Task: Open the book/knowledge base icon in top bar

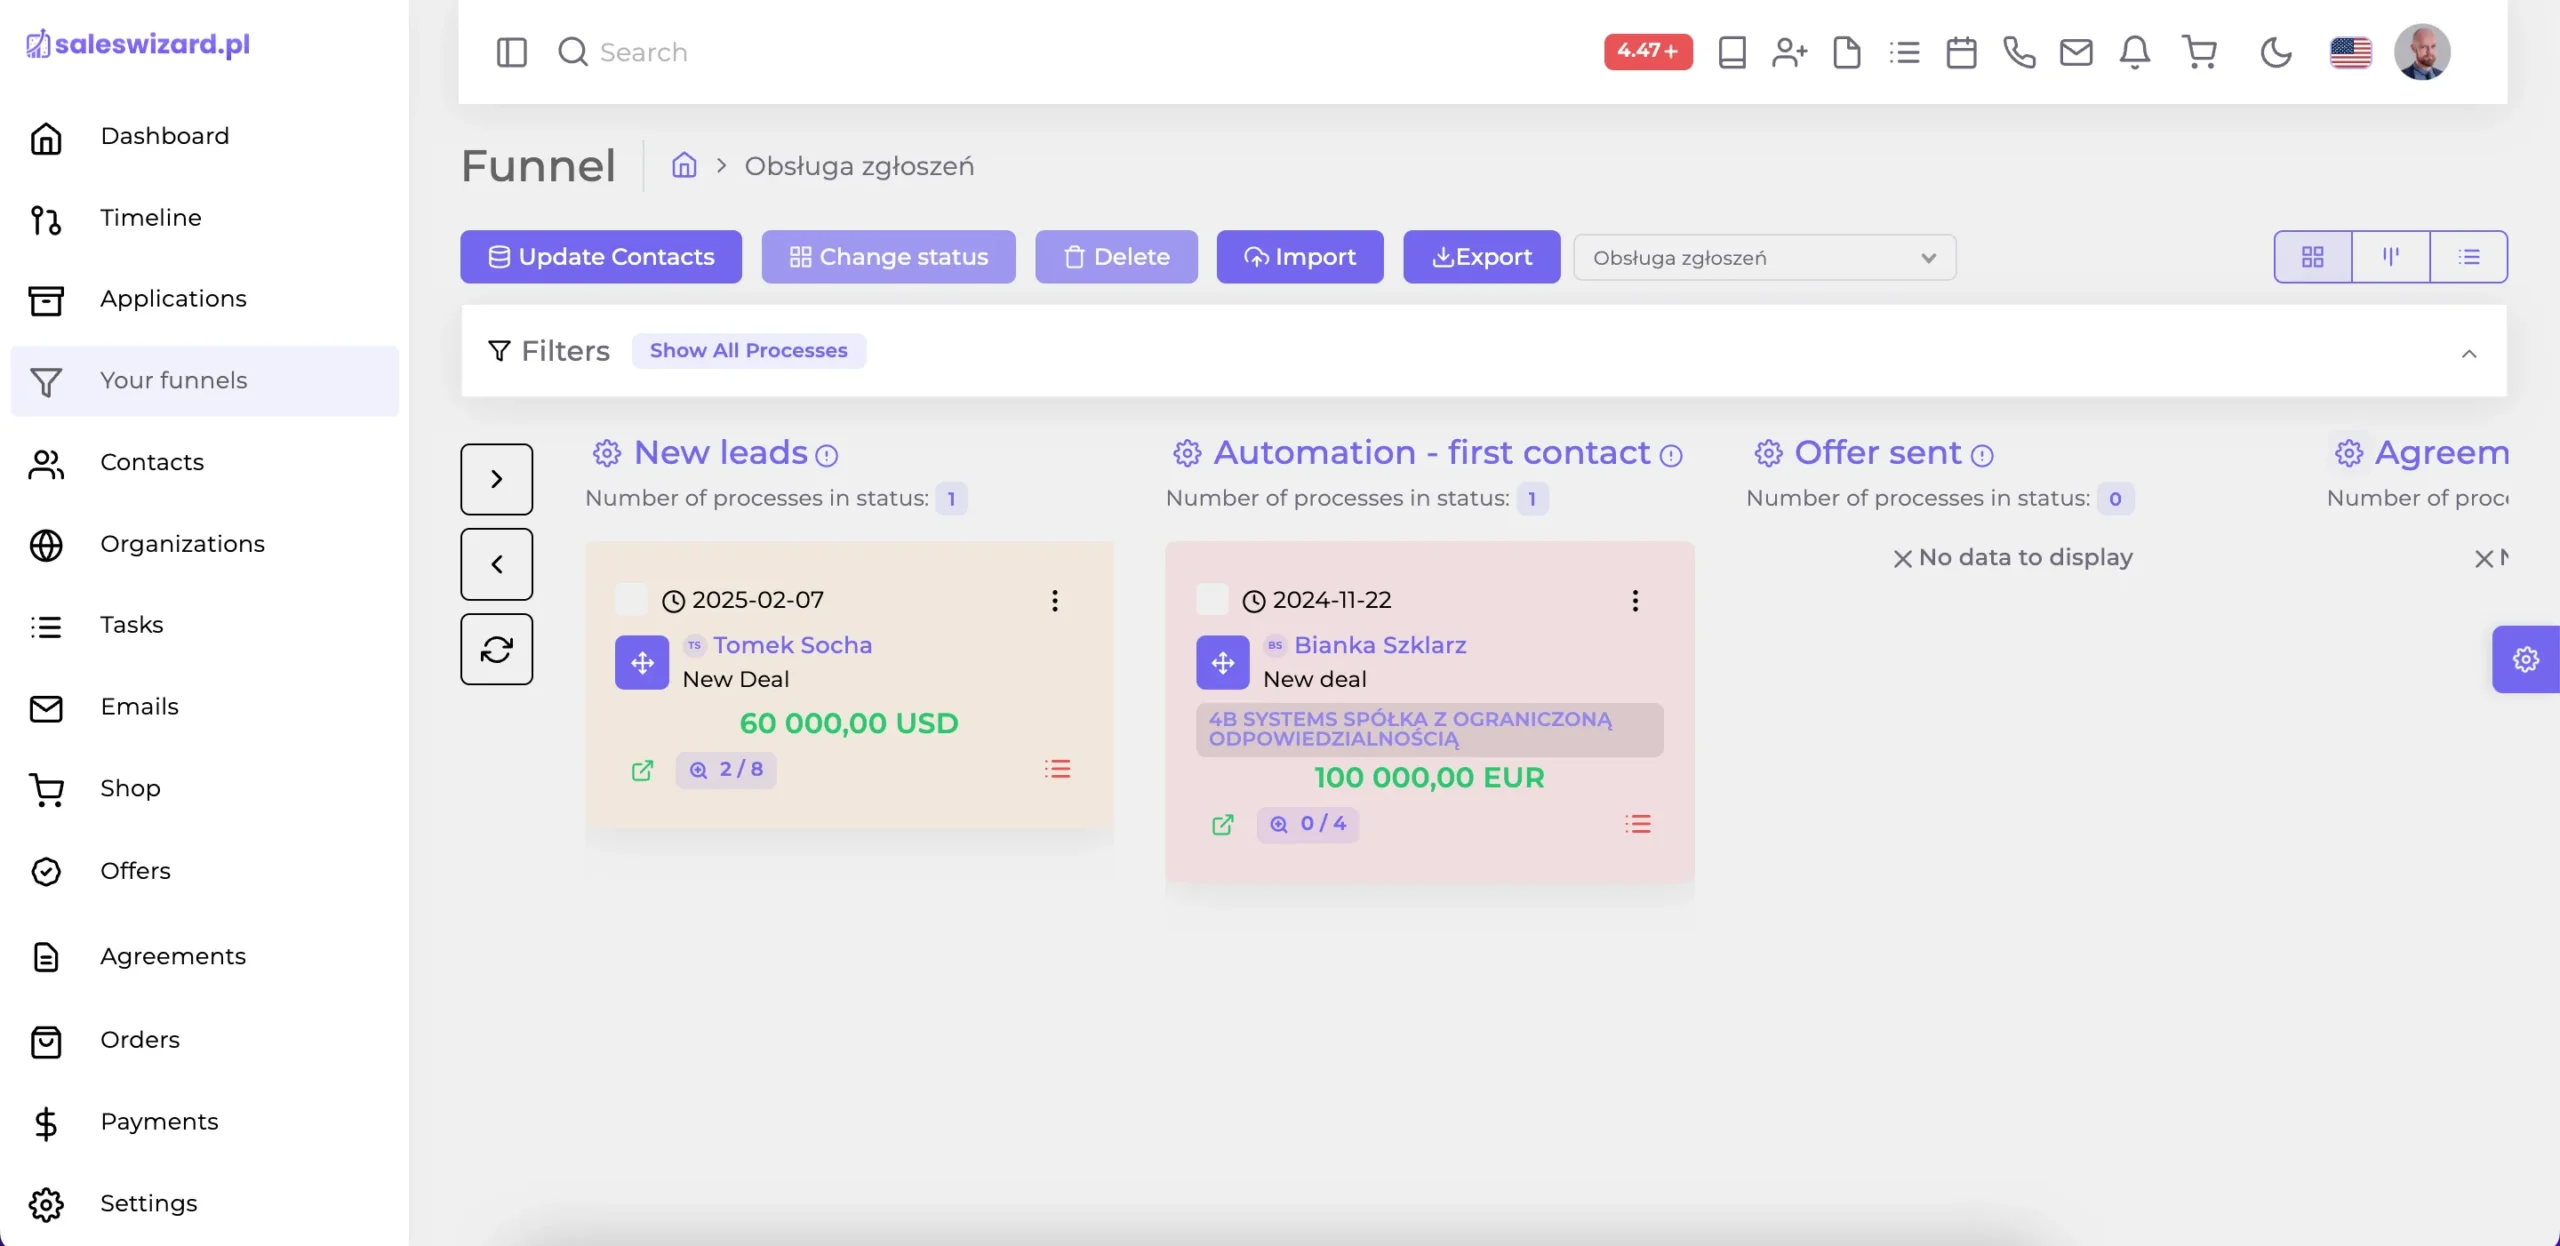Action: point(1732,52)
